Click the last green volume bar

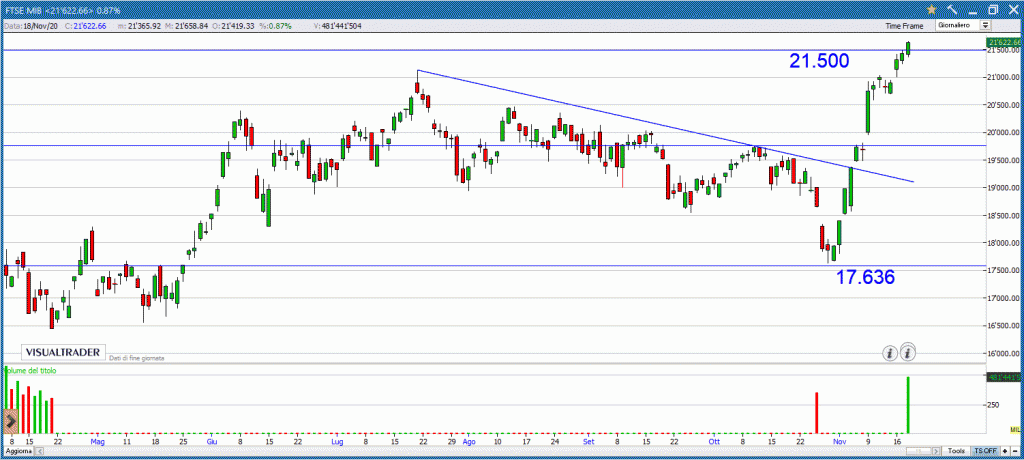(908, 404)
